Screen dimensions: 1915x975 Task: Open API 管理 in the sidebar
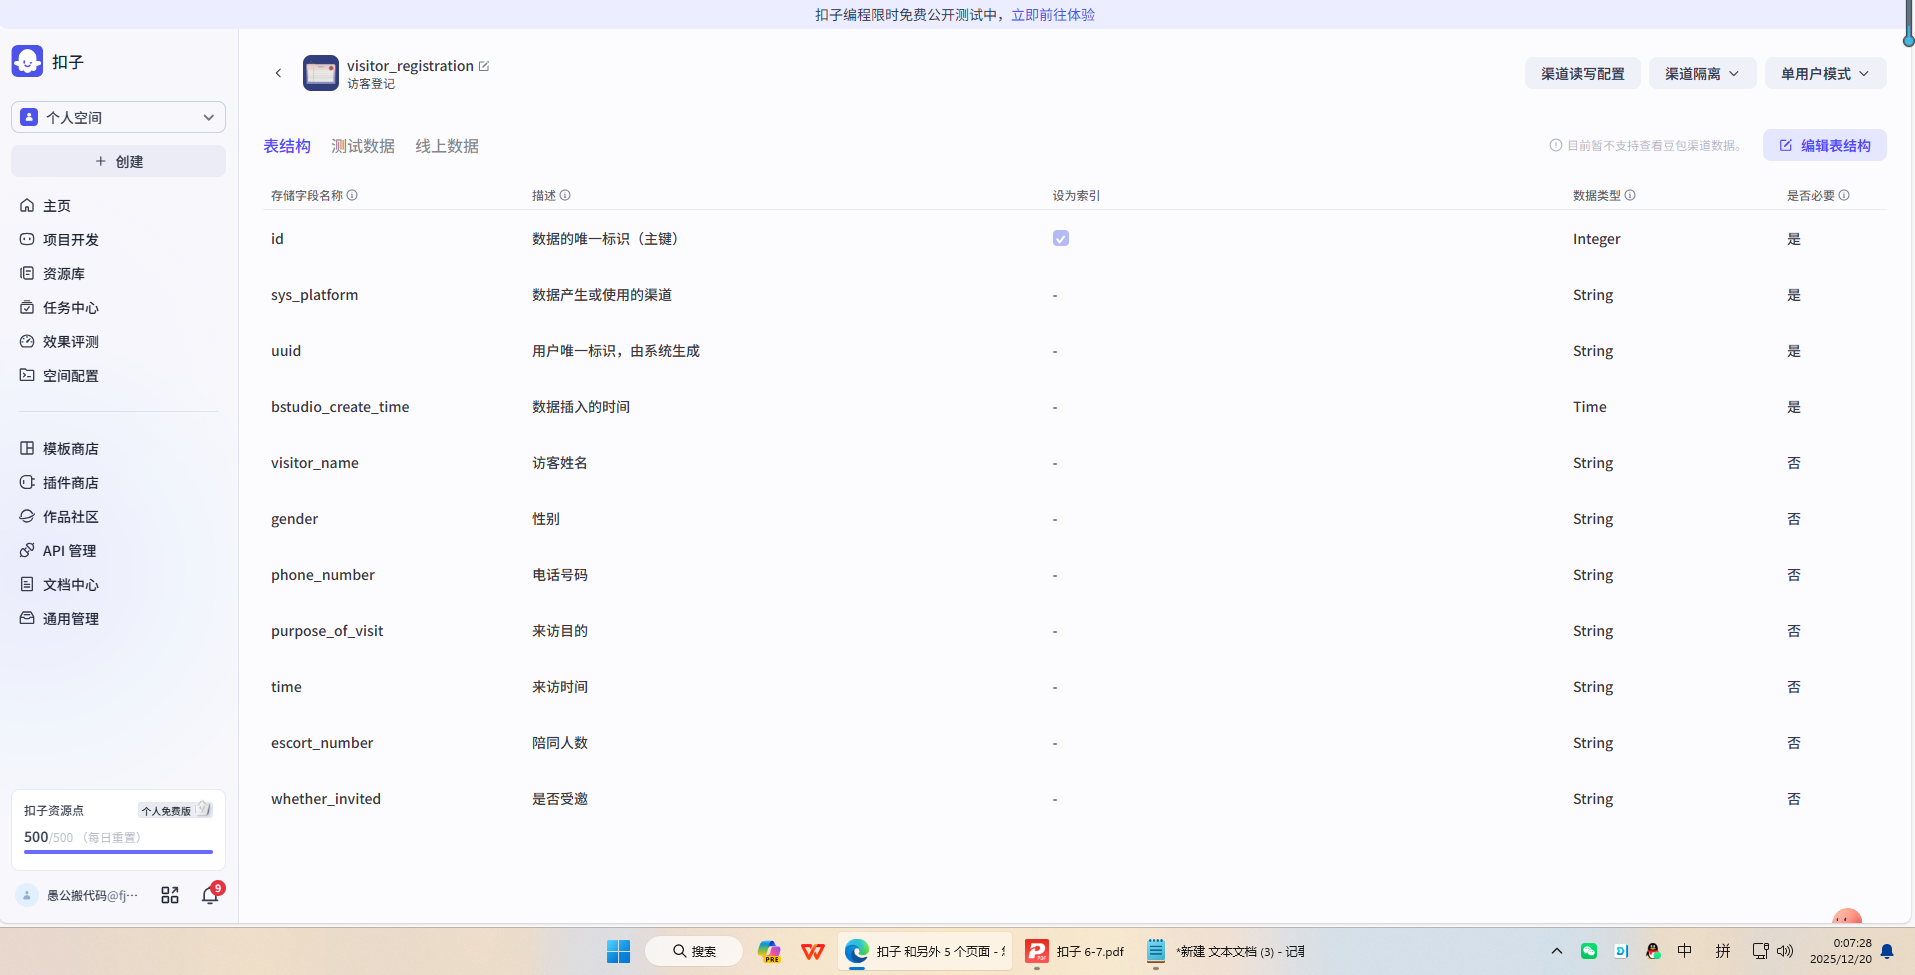point(69,550)
